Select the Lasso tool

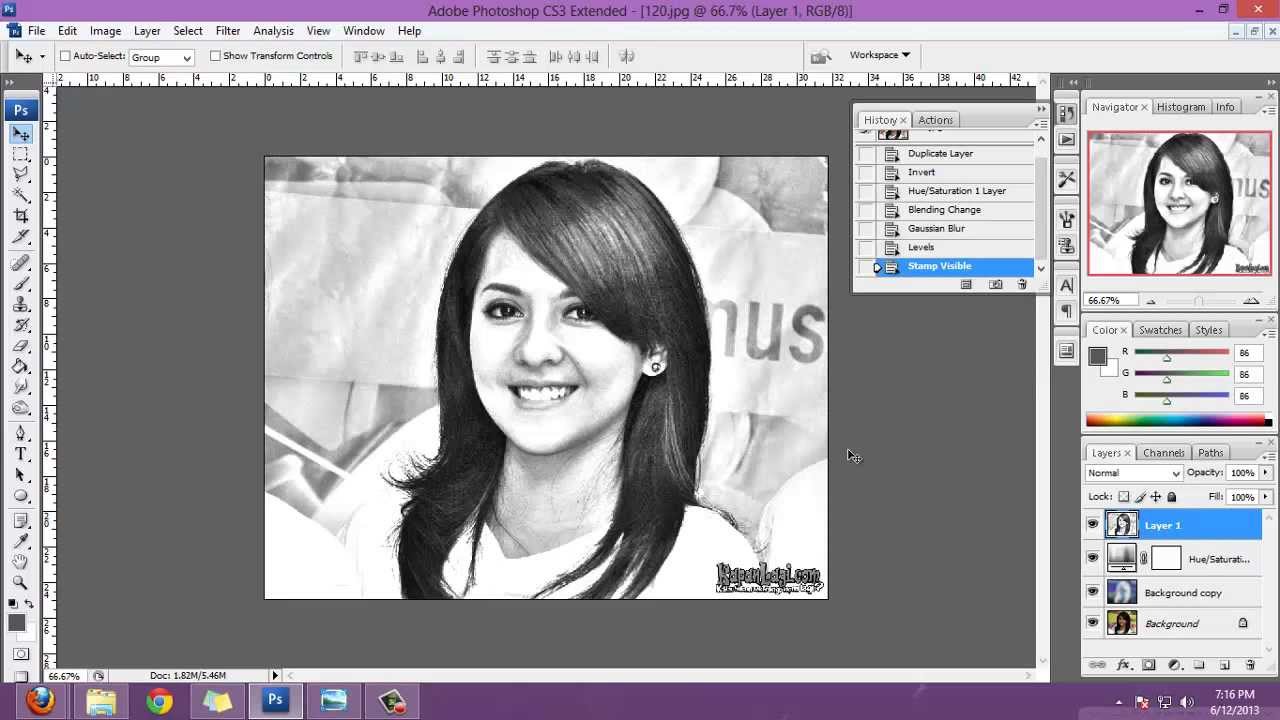pyautogui.click(x=21, y=174)
